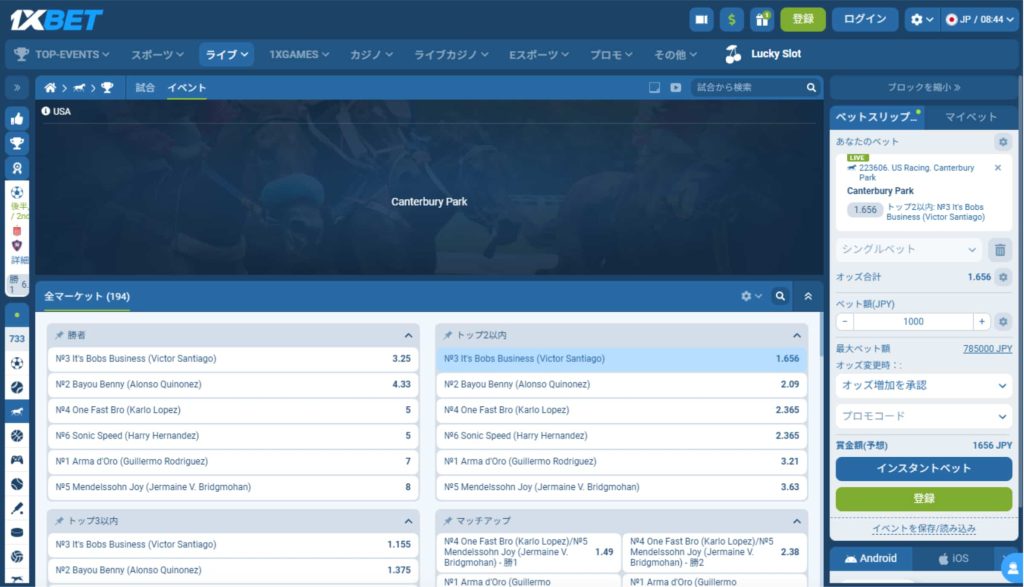Remove Canterbury Park bet from slip

[x=998, y=168]
